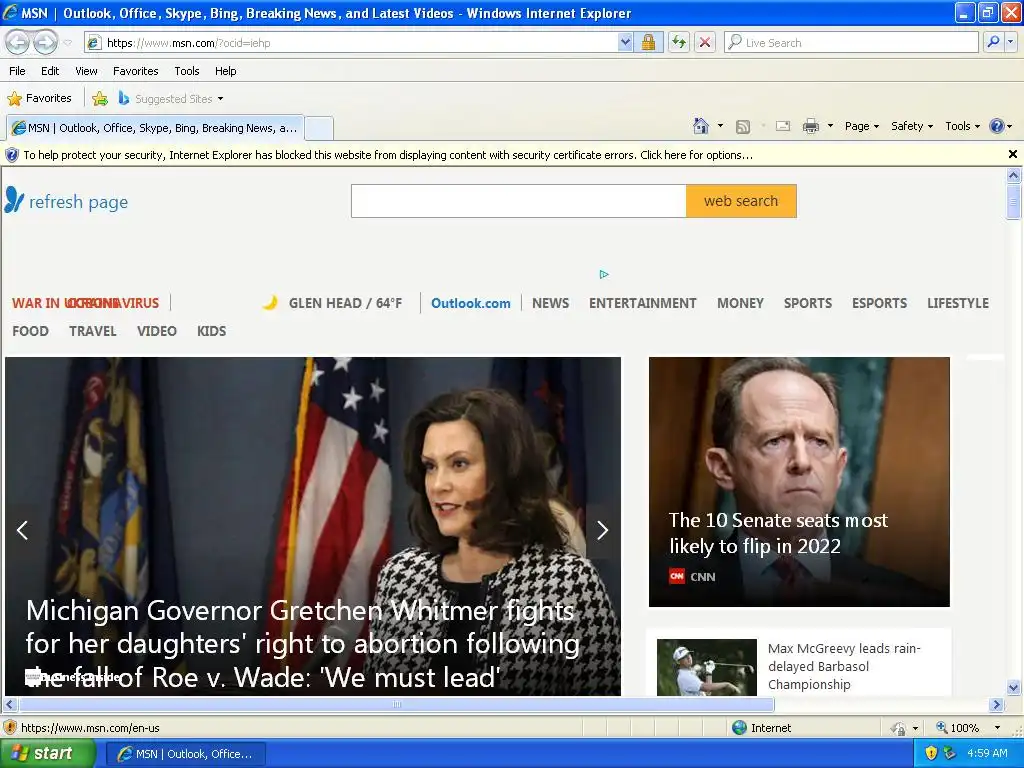The width and height of the screenshot is (1024, 768).
Task: Open the Favorites menu in menu bar
Action: click(x=135, y=71)
